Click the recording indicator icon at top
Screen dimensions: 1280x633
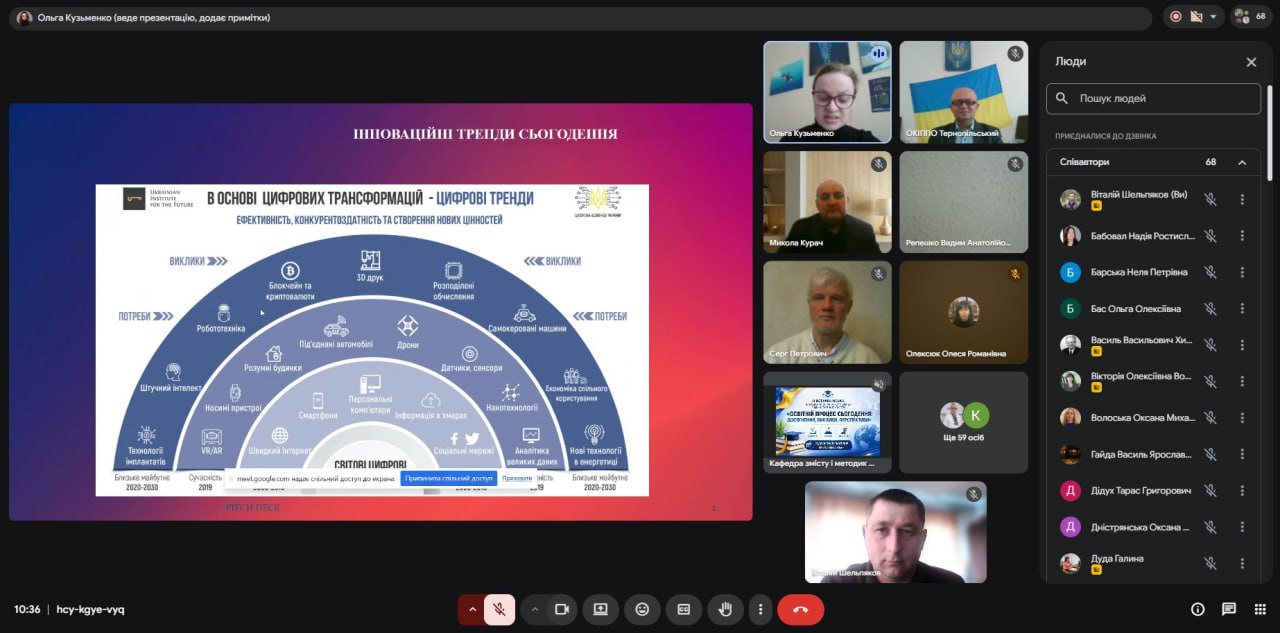[x=1176, y=16]
